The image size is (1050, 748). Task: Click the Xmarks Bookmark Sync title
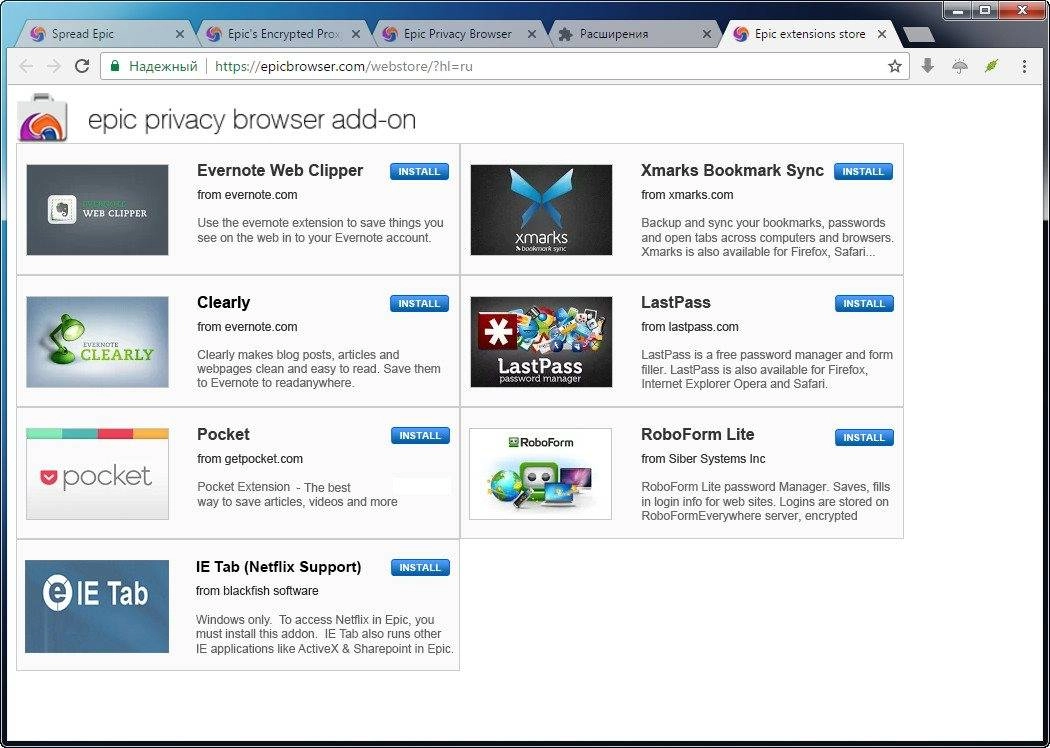(732, 170)
